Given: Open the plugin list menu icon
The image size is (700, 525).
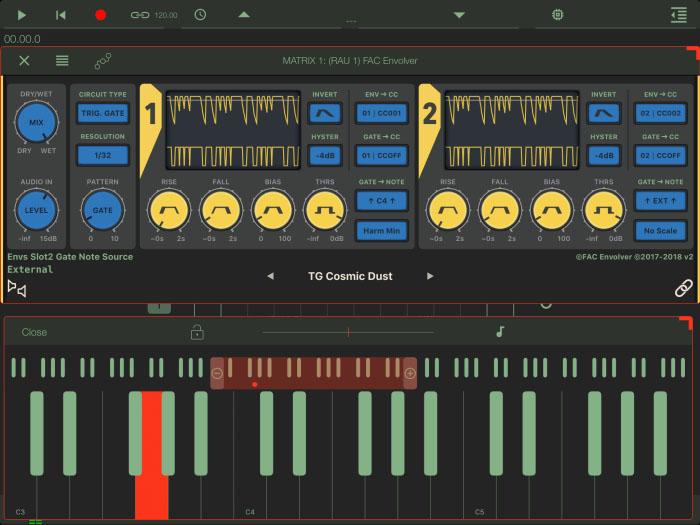Looking at the screenshot, I should (x=62, y=61).
